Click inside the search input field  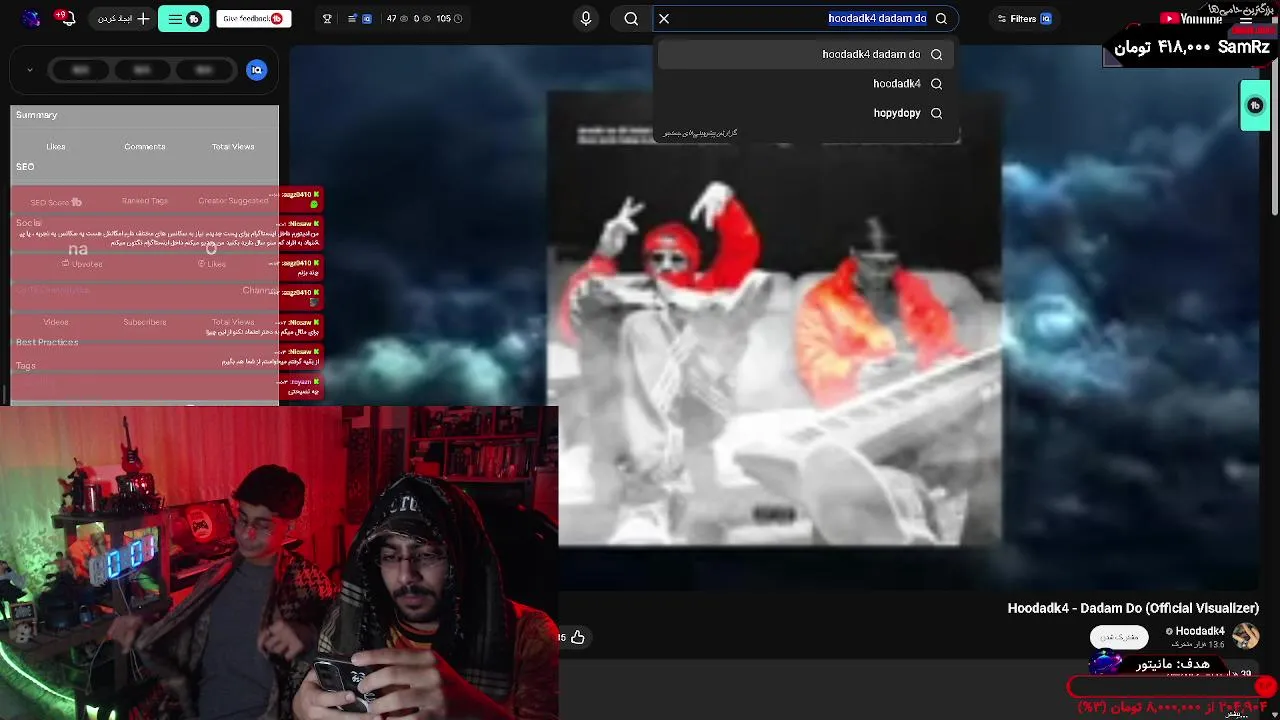[805, 18]
